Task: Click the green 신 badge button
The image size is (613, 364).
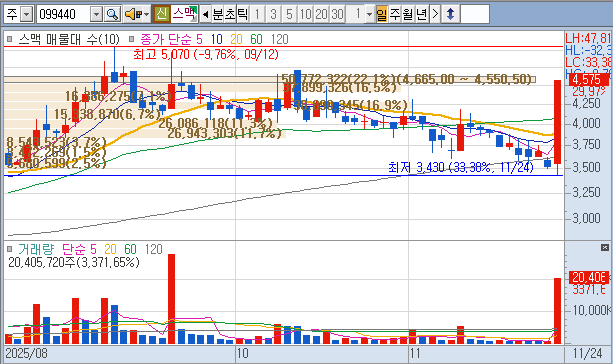Action: [x=161, y=14]
